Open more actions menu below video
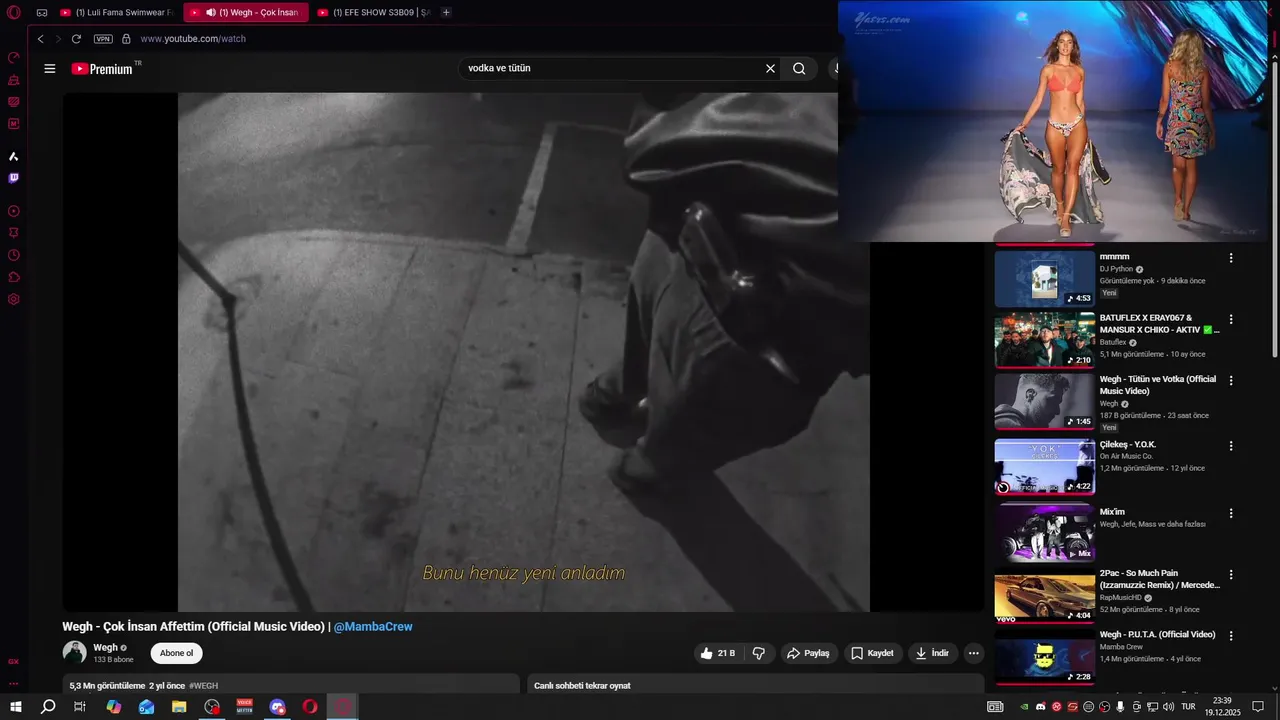 [973, 653]
